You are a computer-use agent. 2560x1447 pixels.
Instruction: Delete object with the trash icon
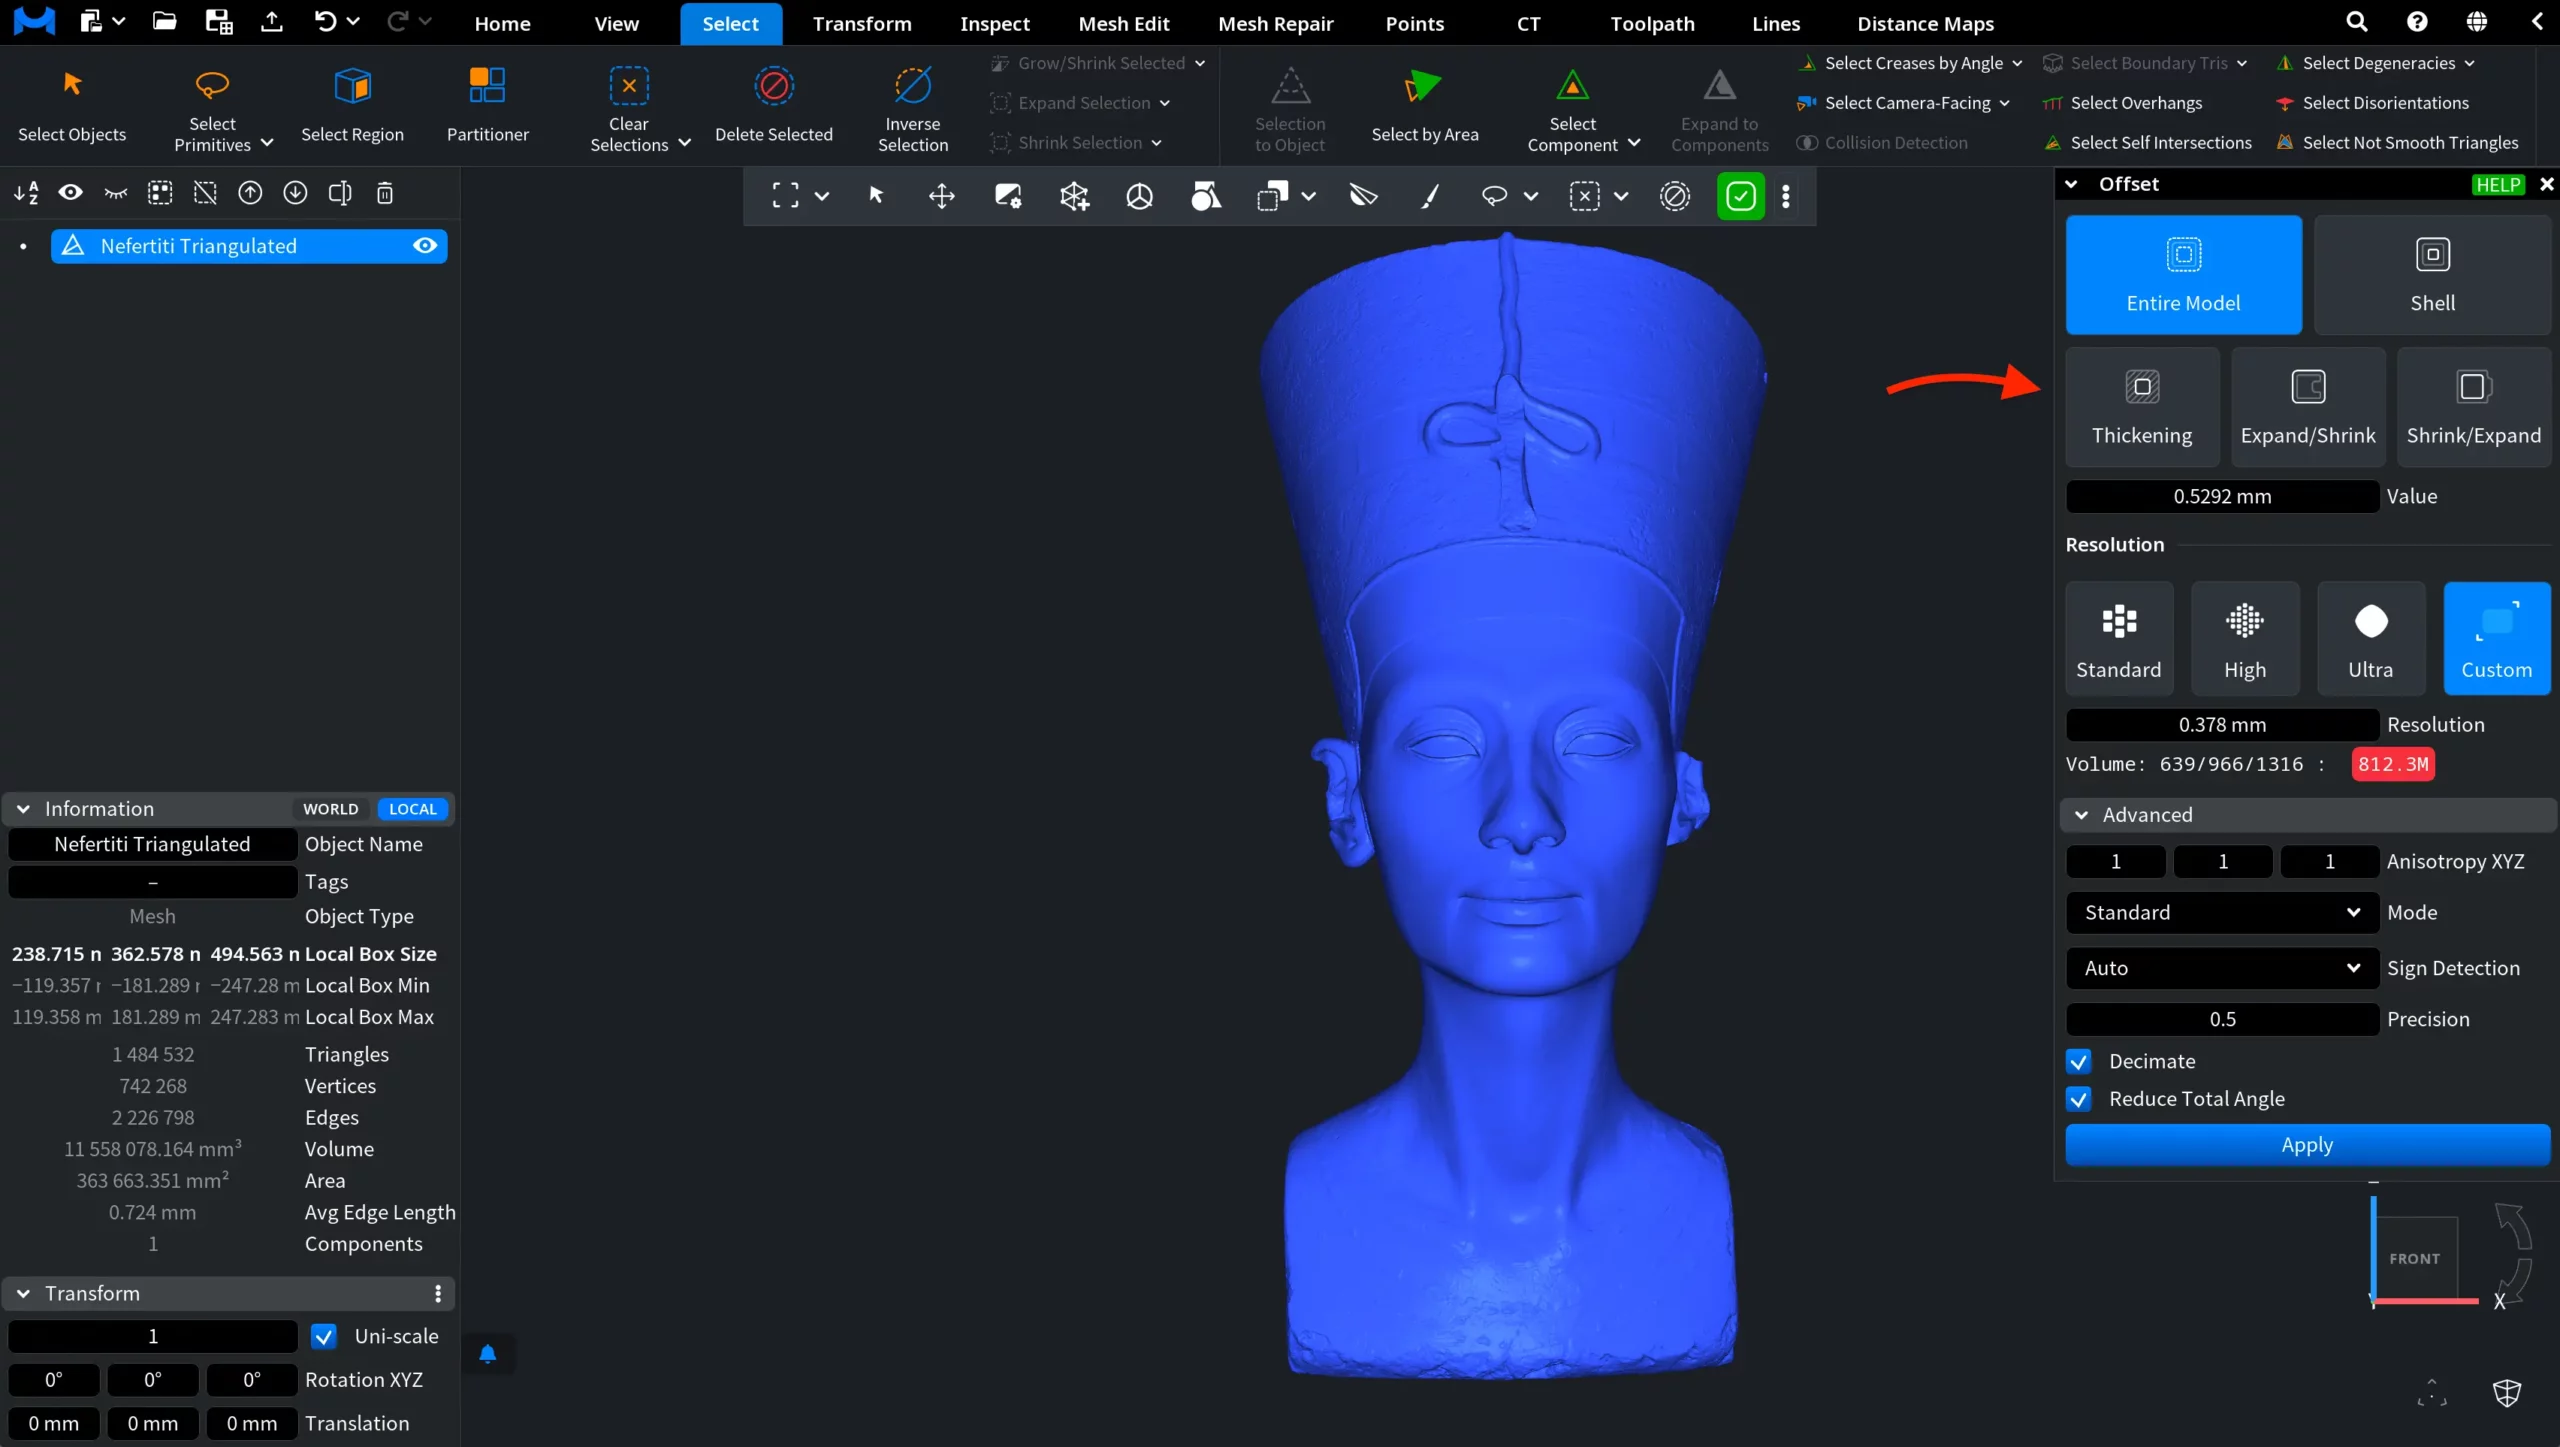pos(385,193)
